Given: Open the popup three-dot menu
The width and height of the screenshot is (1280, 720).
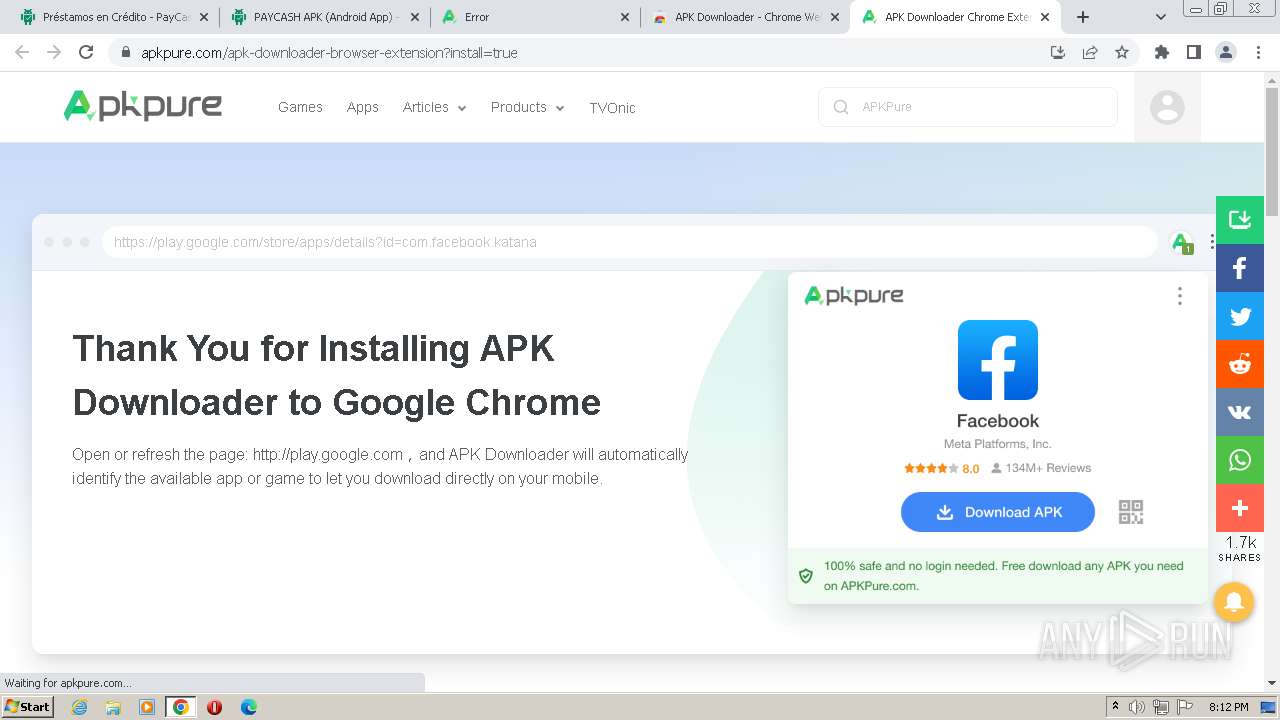Looking at the screenshot, I should pyautogui.click(x=1180, y=296).
